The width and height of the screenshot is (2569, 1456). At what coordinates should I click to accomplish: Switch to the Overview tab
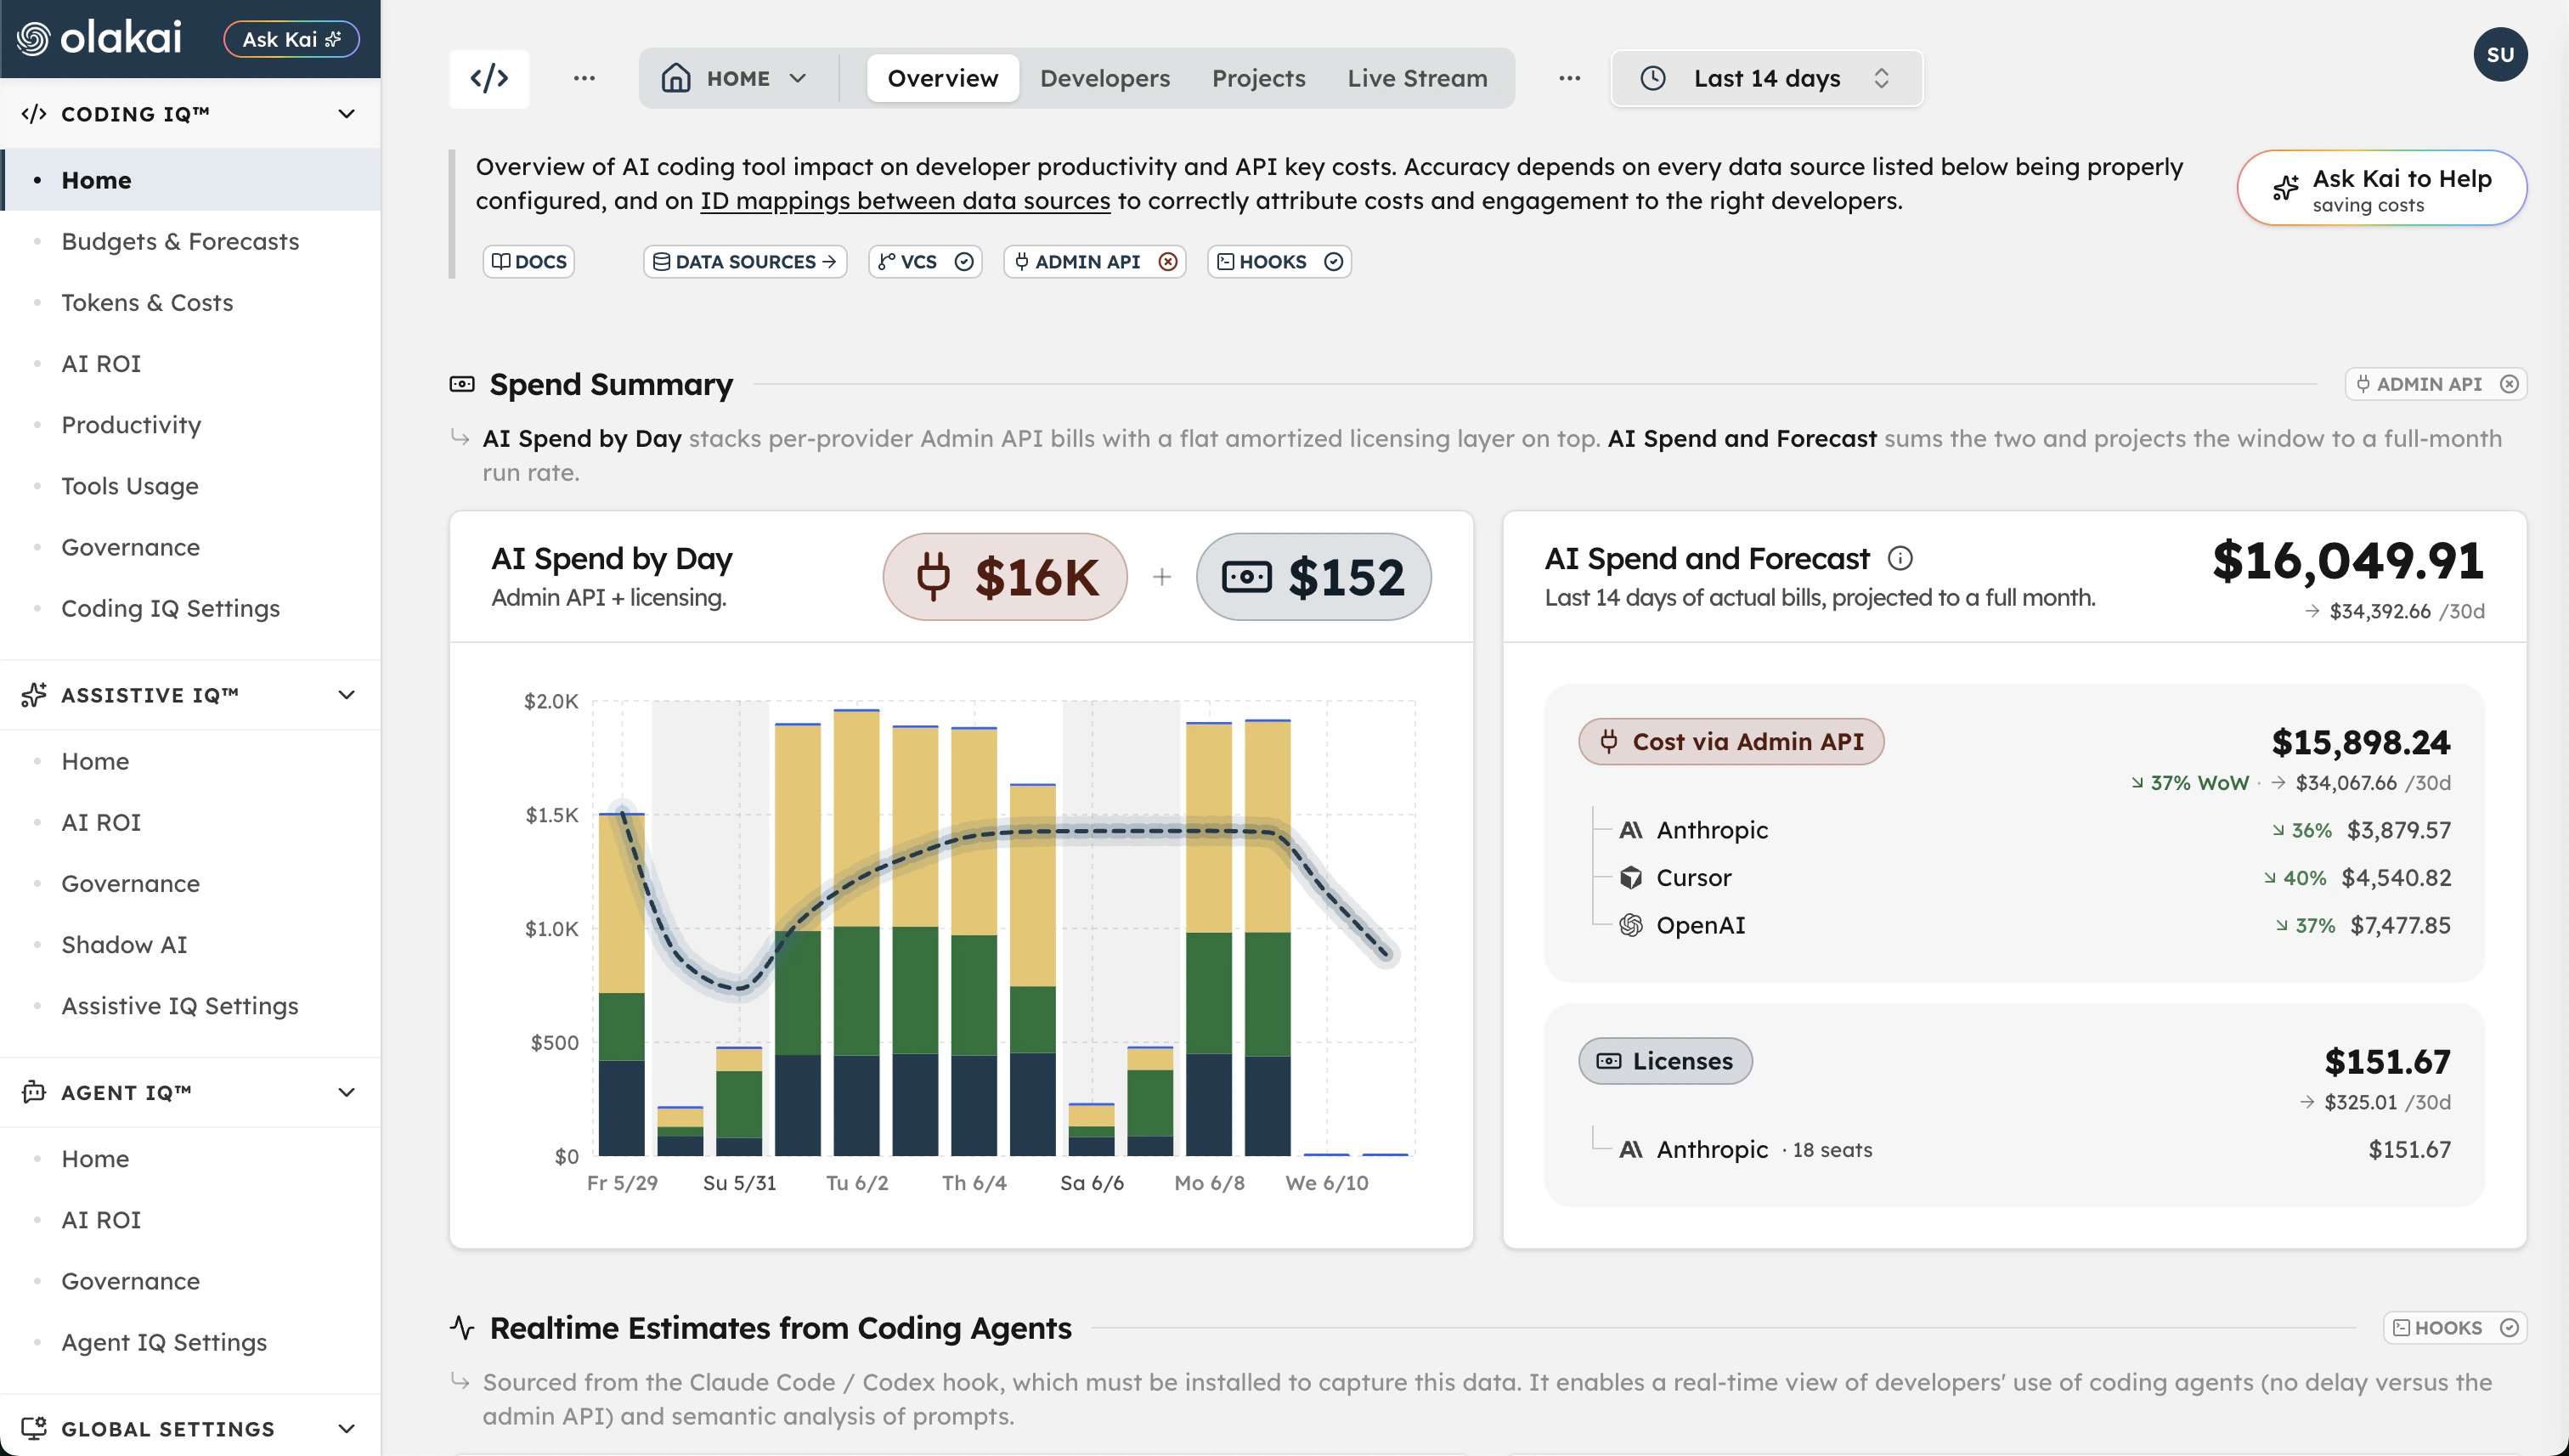point(942,78)
